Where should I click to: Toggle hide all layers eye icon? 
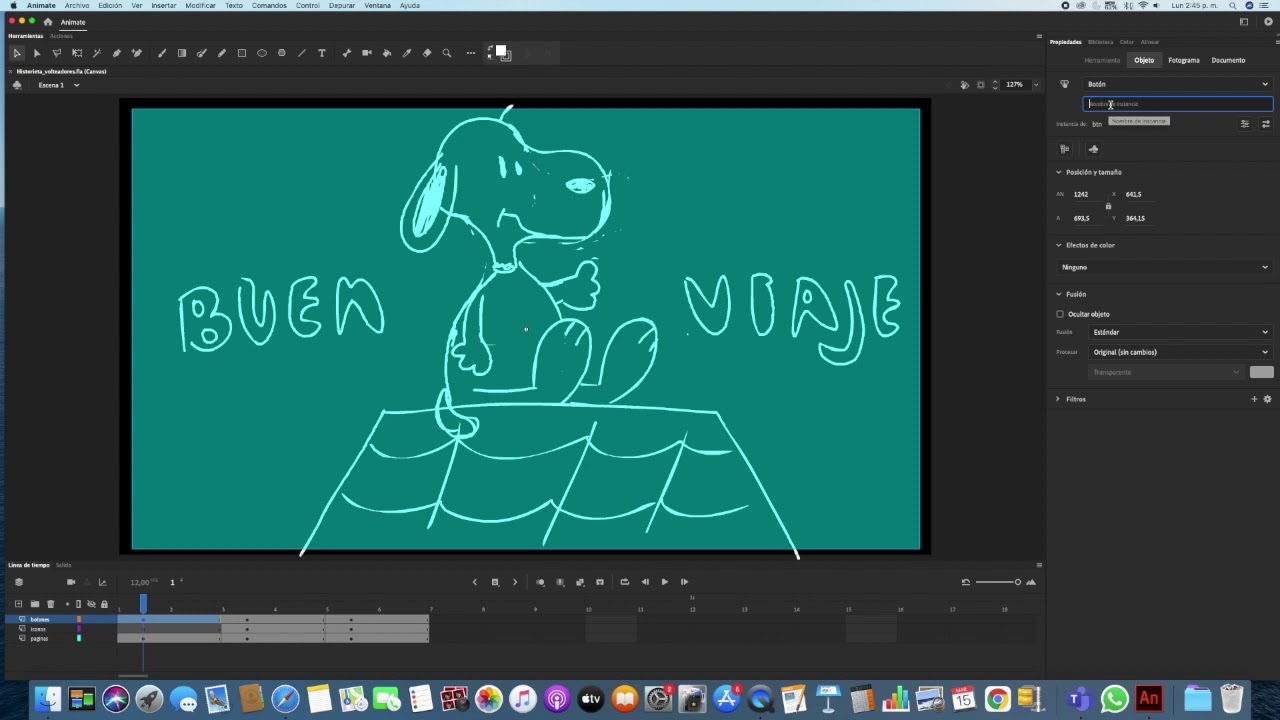(91, 604)
